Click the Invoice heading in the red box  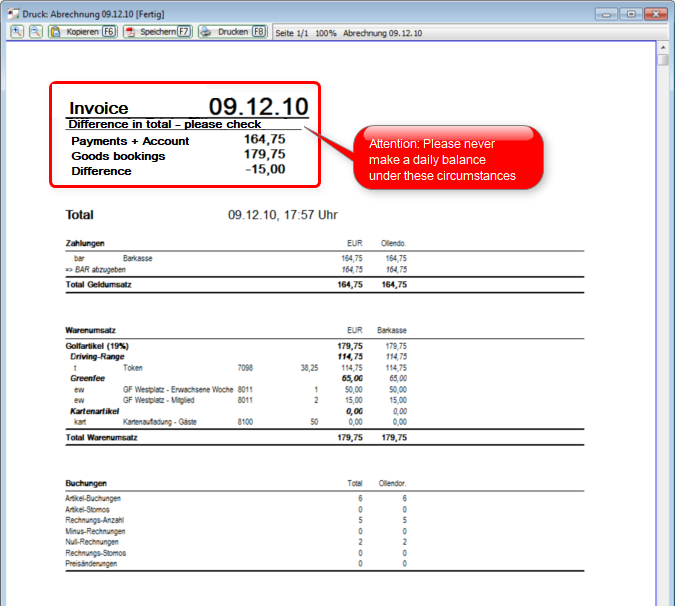(x=98, y=108)
